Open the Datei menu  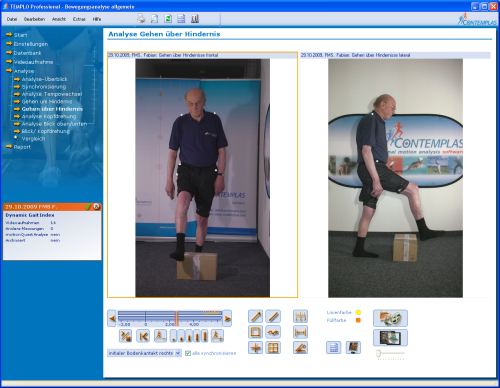point(12,19)
